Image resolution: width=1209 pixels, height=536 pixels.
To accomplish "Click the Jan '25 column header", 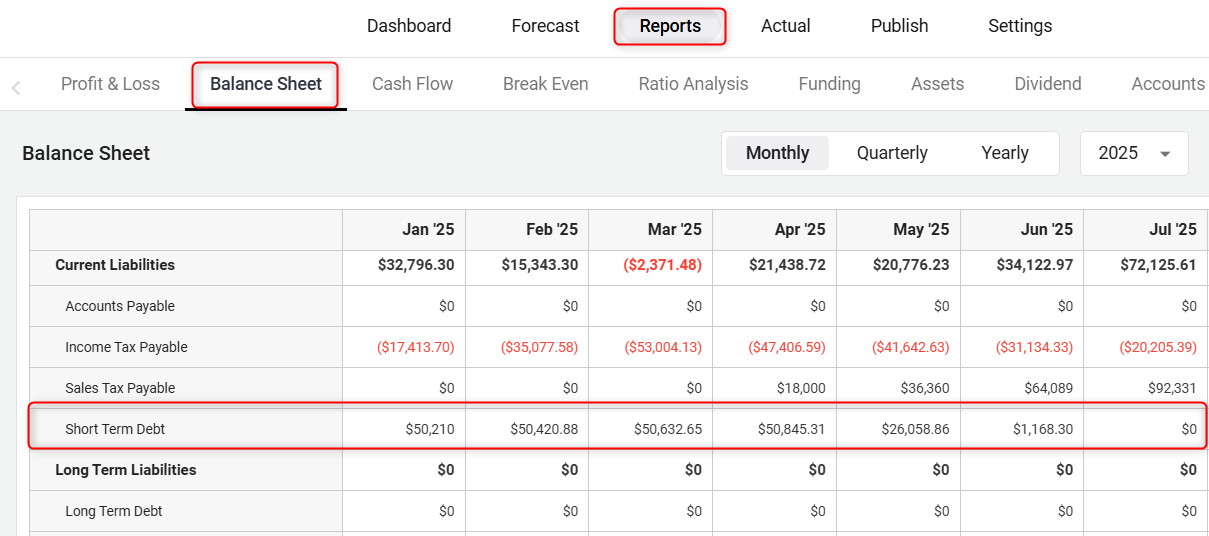I will click(428, 230).
